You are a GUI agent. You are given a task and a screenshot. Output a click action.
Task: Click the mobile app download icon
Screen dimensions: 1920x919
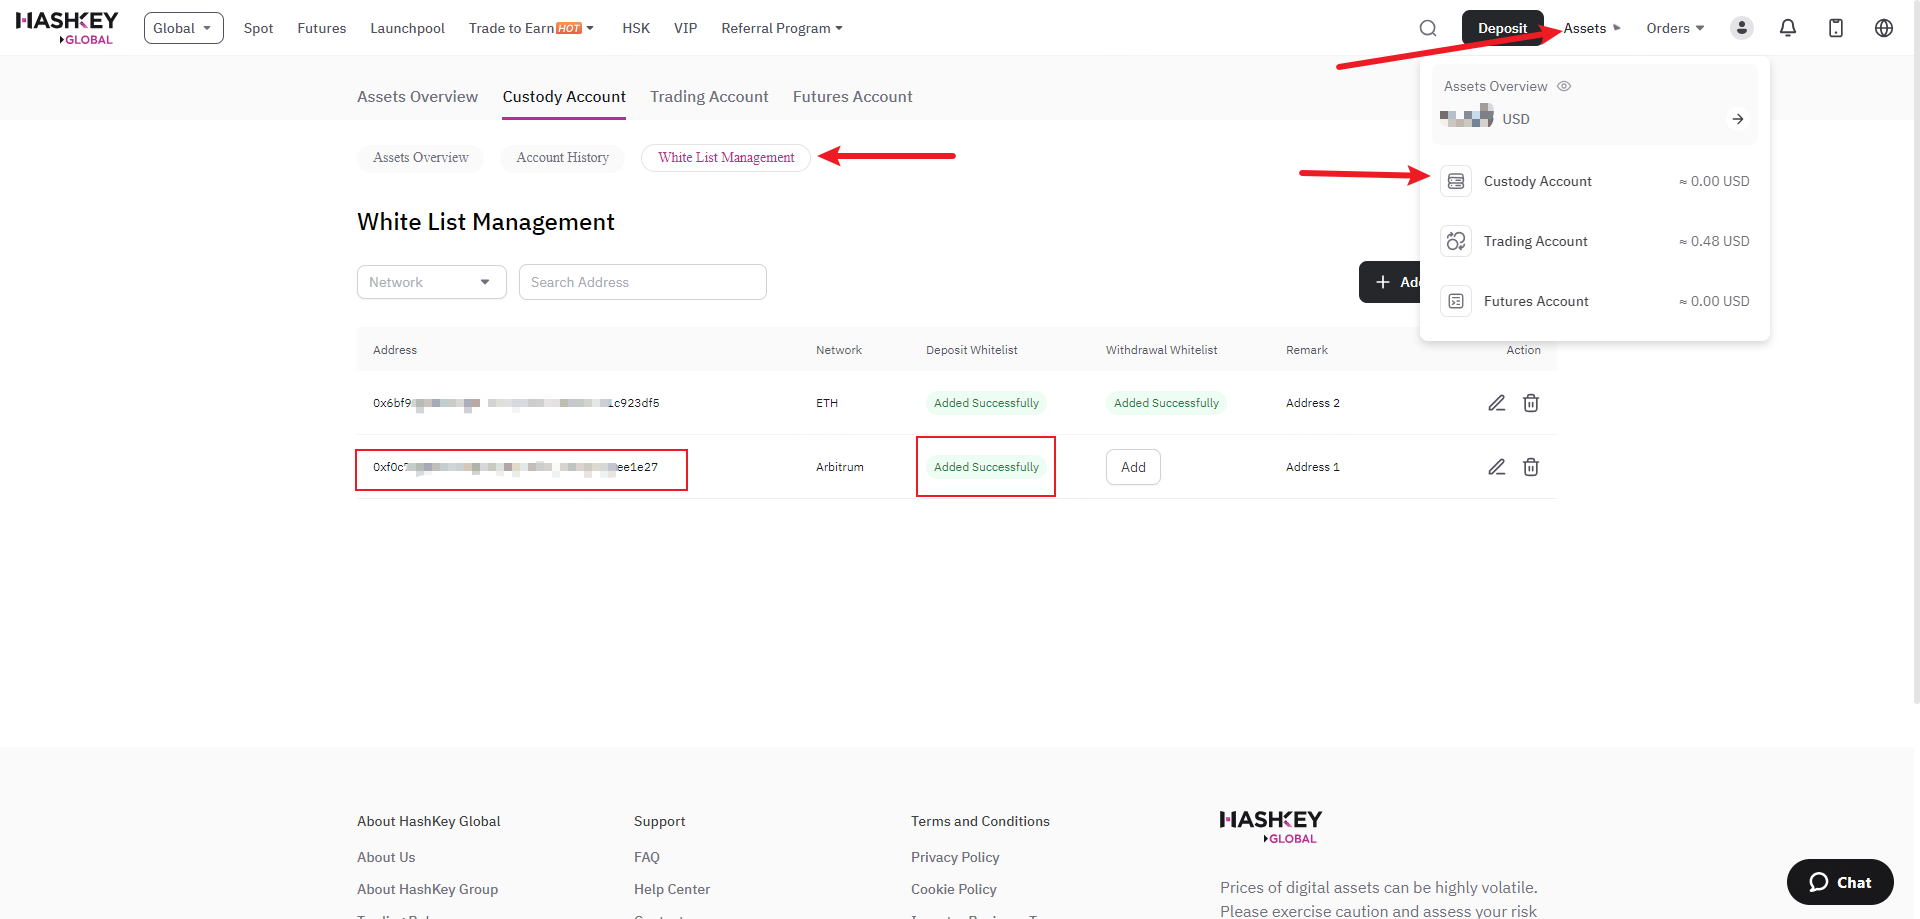[x=1836, y=28]
